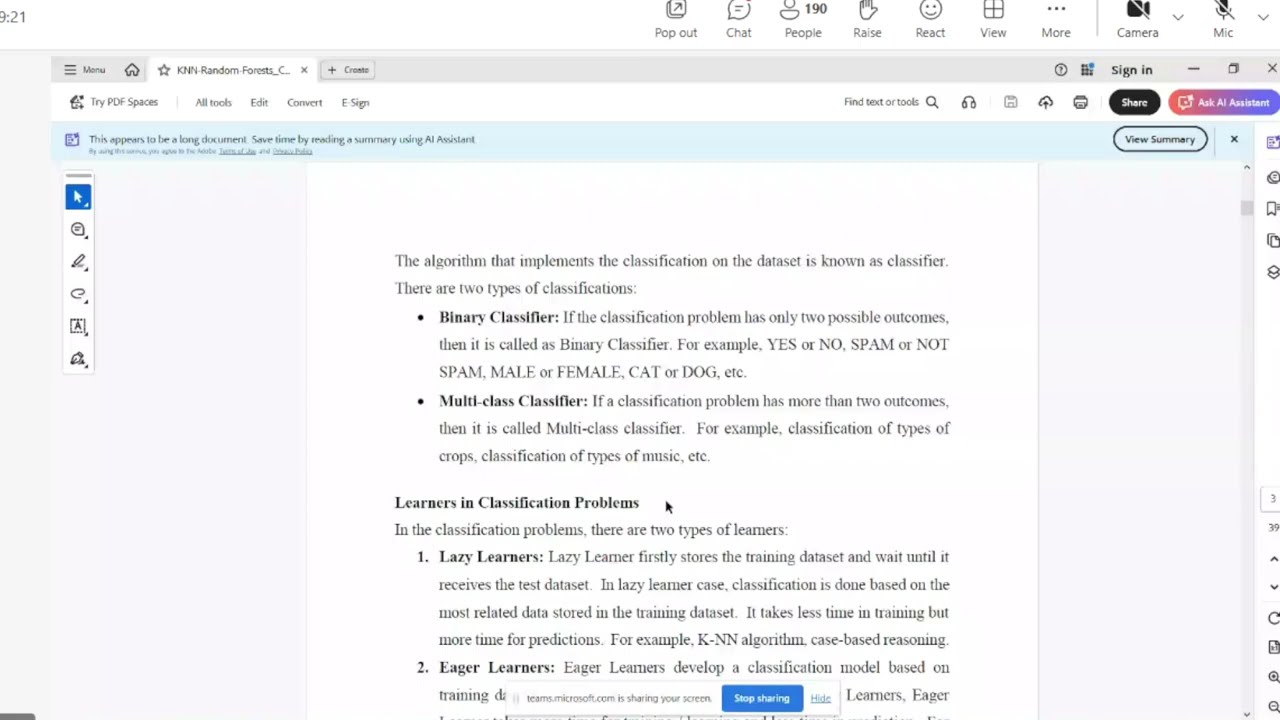Open Acrobat help question mark
This screenshot has height=720, width=1280.
[x=1060, y=70]
